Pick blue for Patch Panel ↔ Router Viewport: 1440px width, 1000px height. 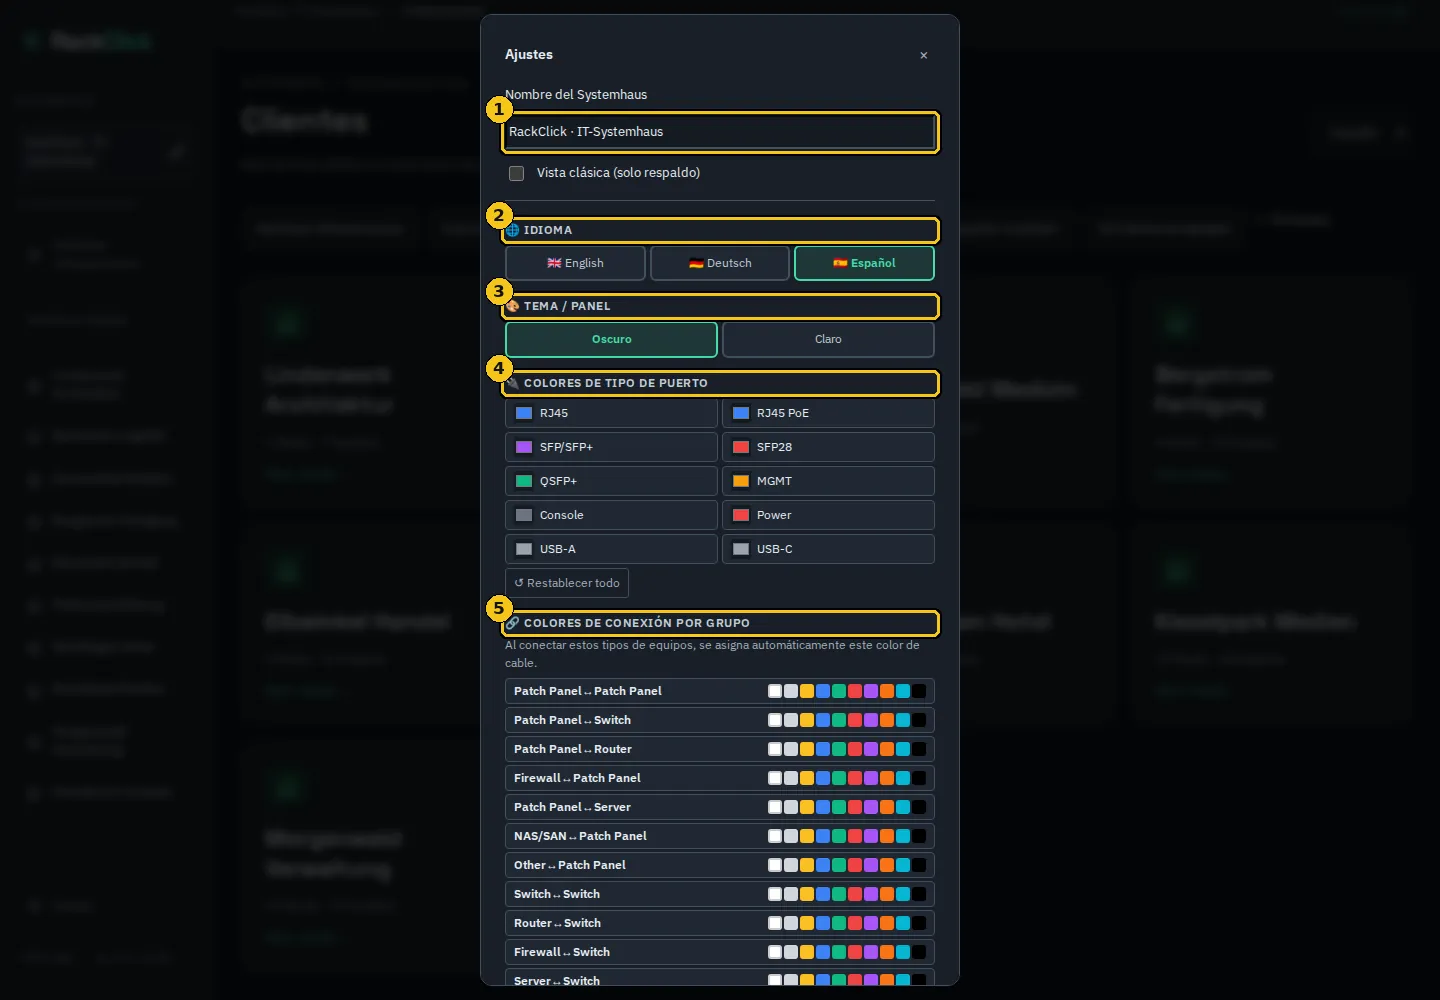click(823, 749)
